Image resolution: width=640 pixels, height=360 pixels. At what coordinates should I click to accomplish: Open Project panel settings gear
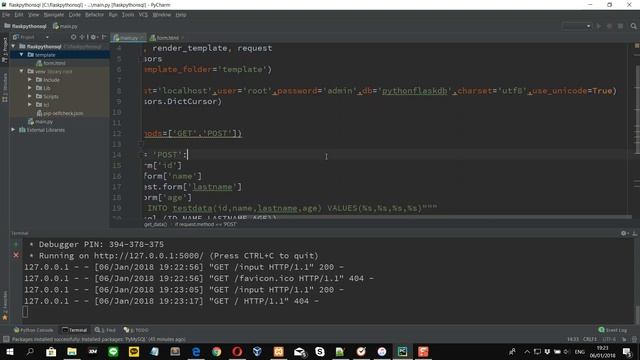(x=93, y=37)
